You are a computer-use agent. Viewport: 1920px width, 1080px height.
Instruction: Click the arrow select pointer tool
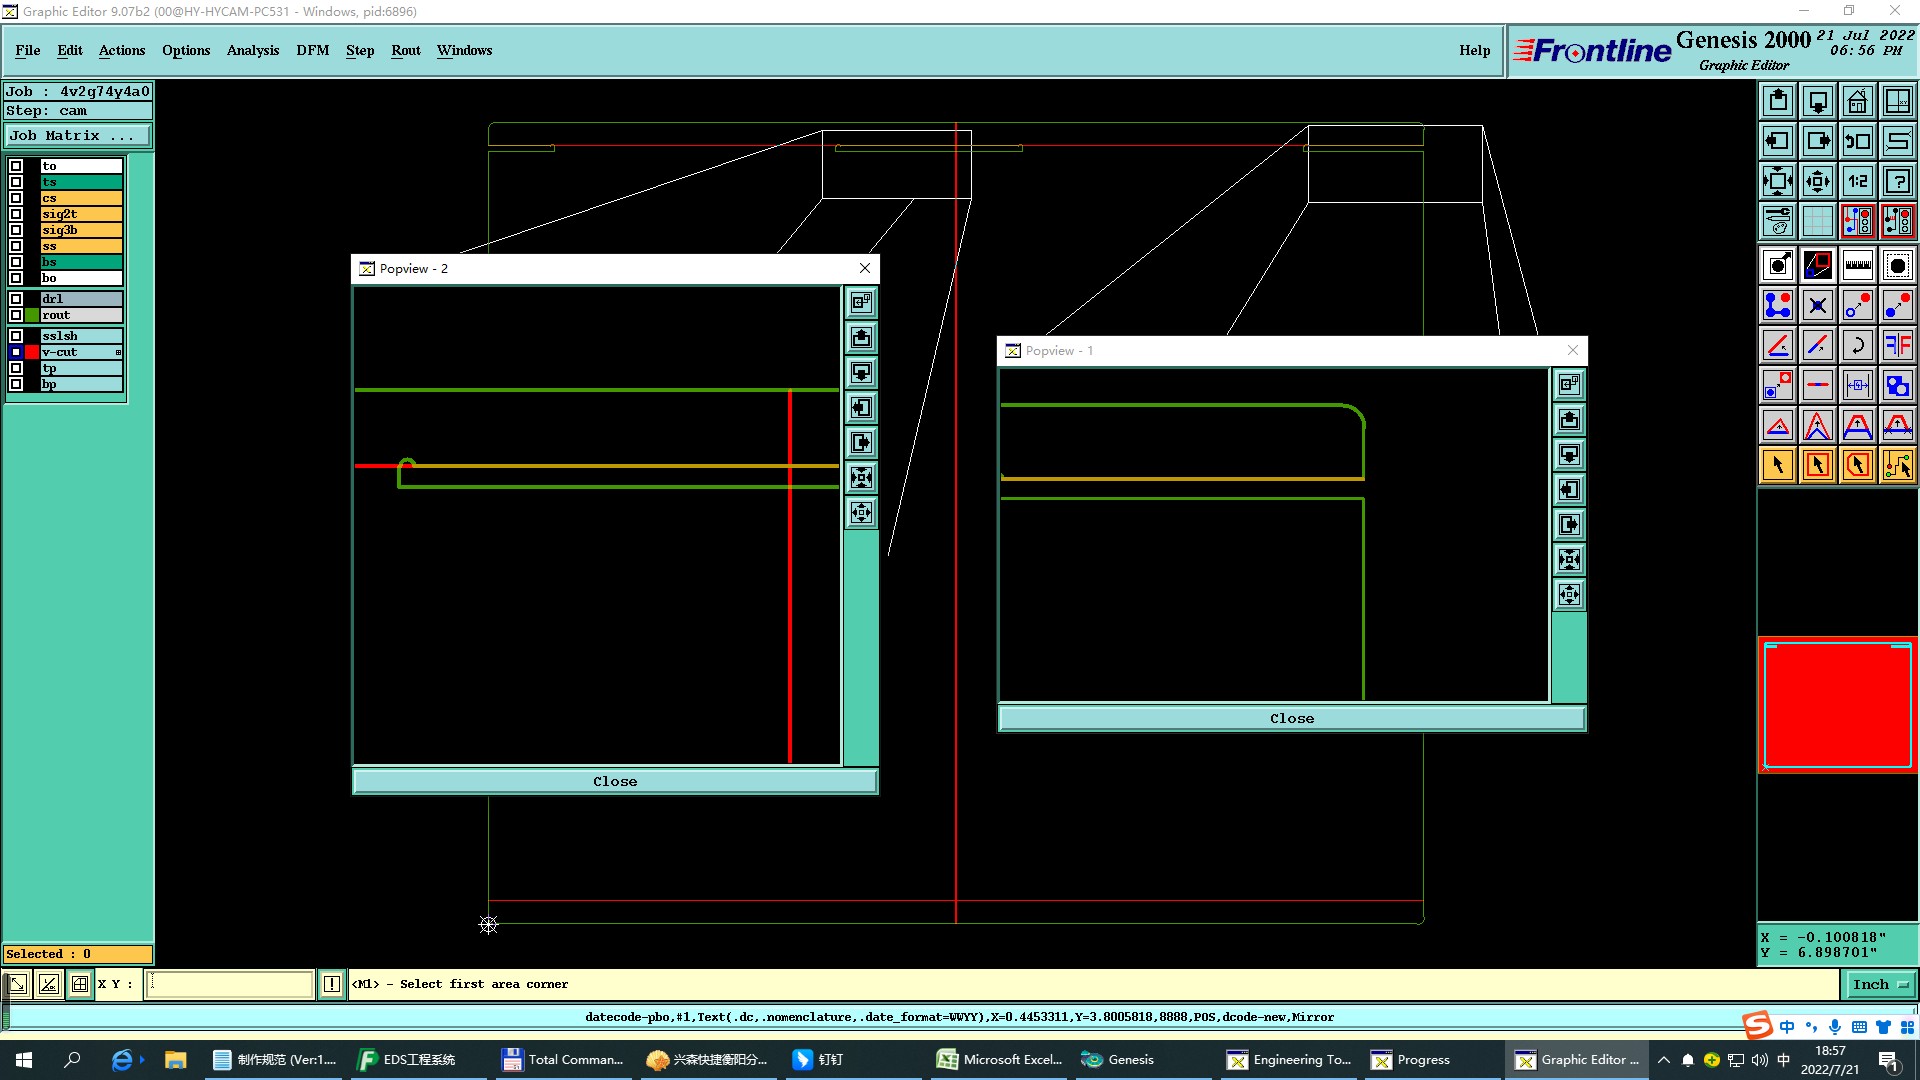(1778, 465)
